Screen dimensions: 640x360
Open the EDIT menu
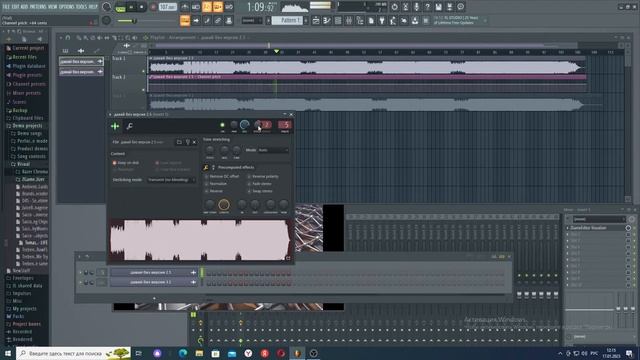[16, 7]
